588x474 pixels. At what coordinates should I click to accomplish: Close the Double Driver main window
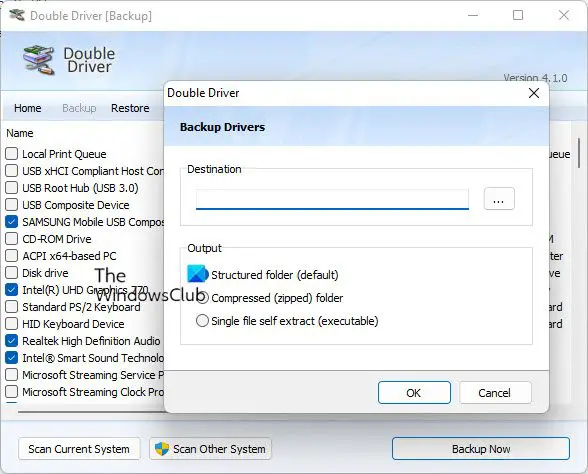pos(564,15)
